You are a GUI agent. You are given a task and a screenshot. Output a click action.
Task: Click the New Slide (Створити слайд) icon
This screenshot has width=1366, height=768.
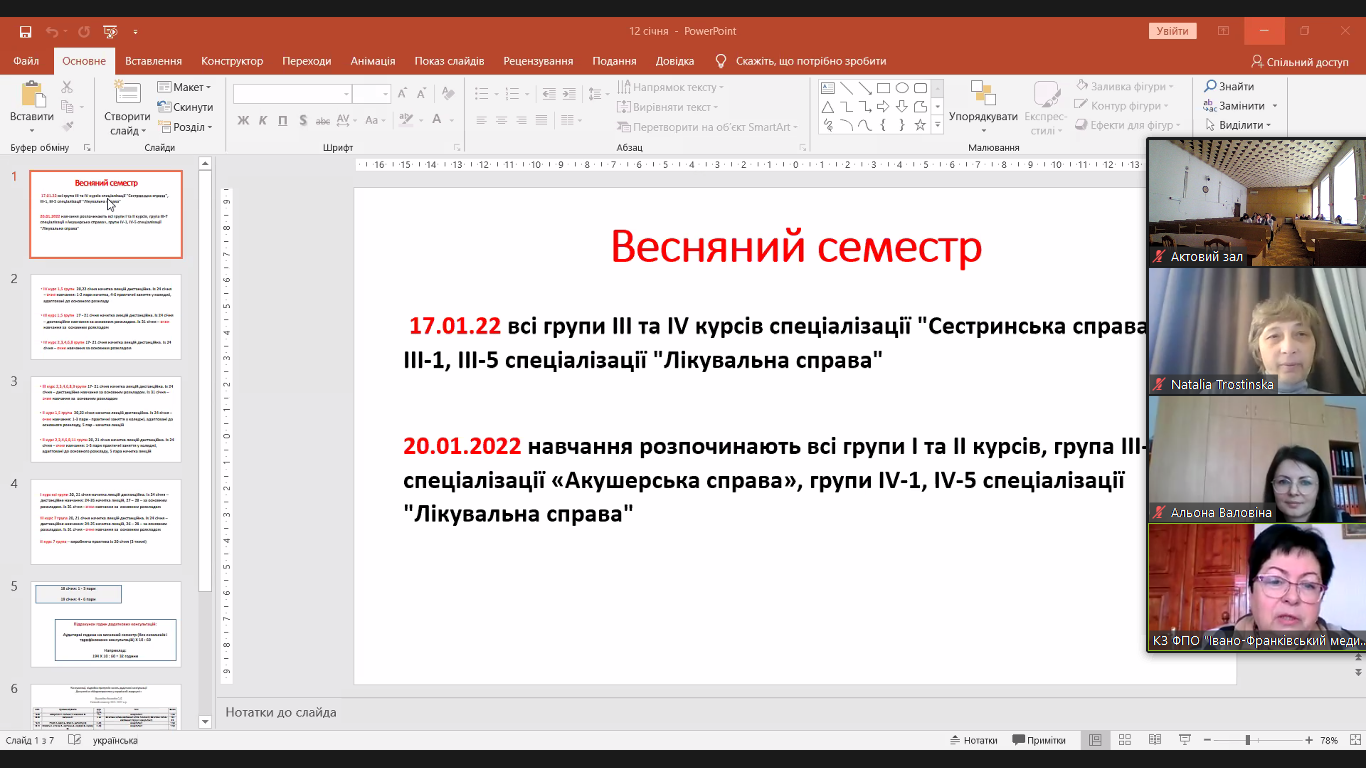coord(127,97)
